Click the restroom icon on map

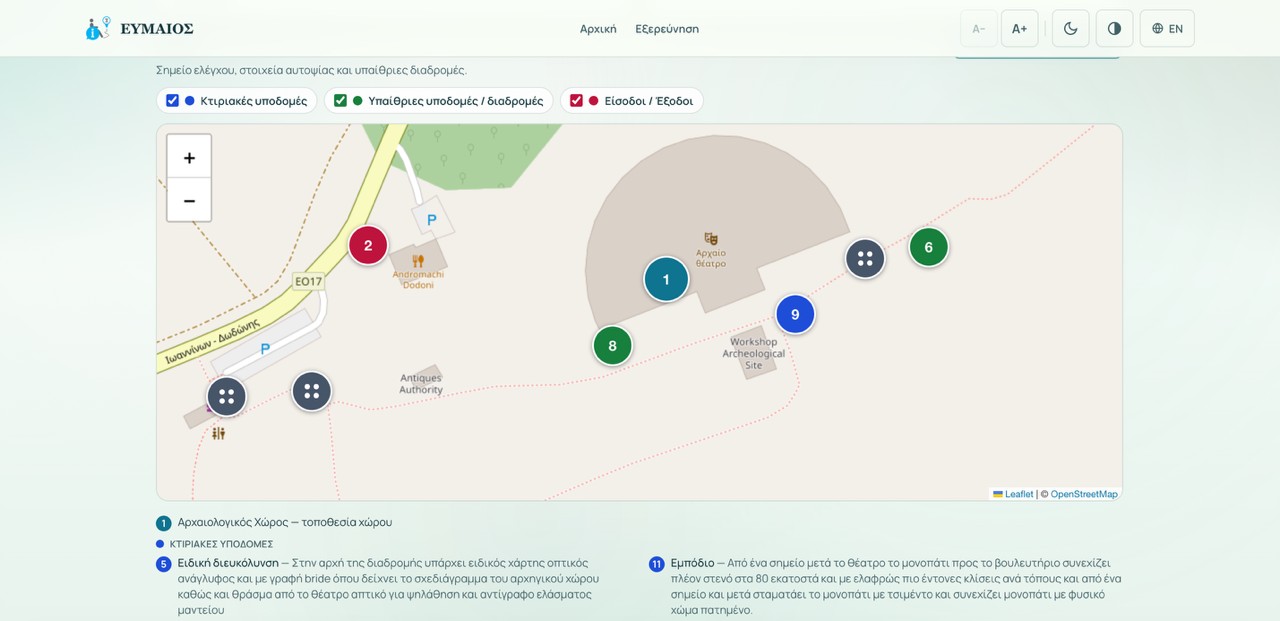pyautogui.click(x=218, y=433)
